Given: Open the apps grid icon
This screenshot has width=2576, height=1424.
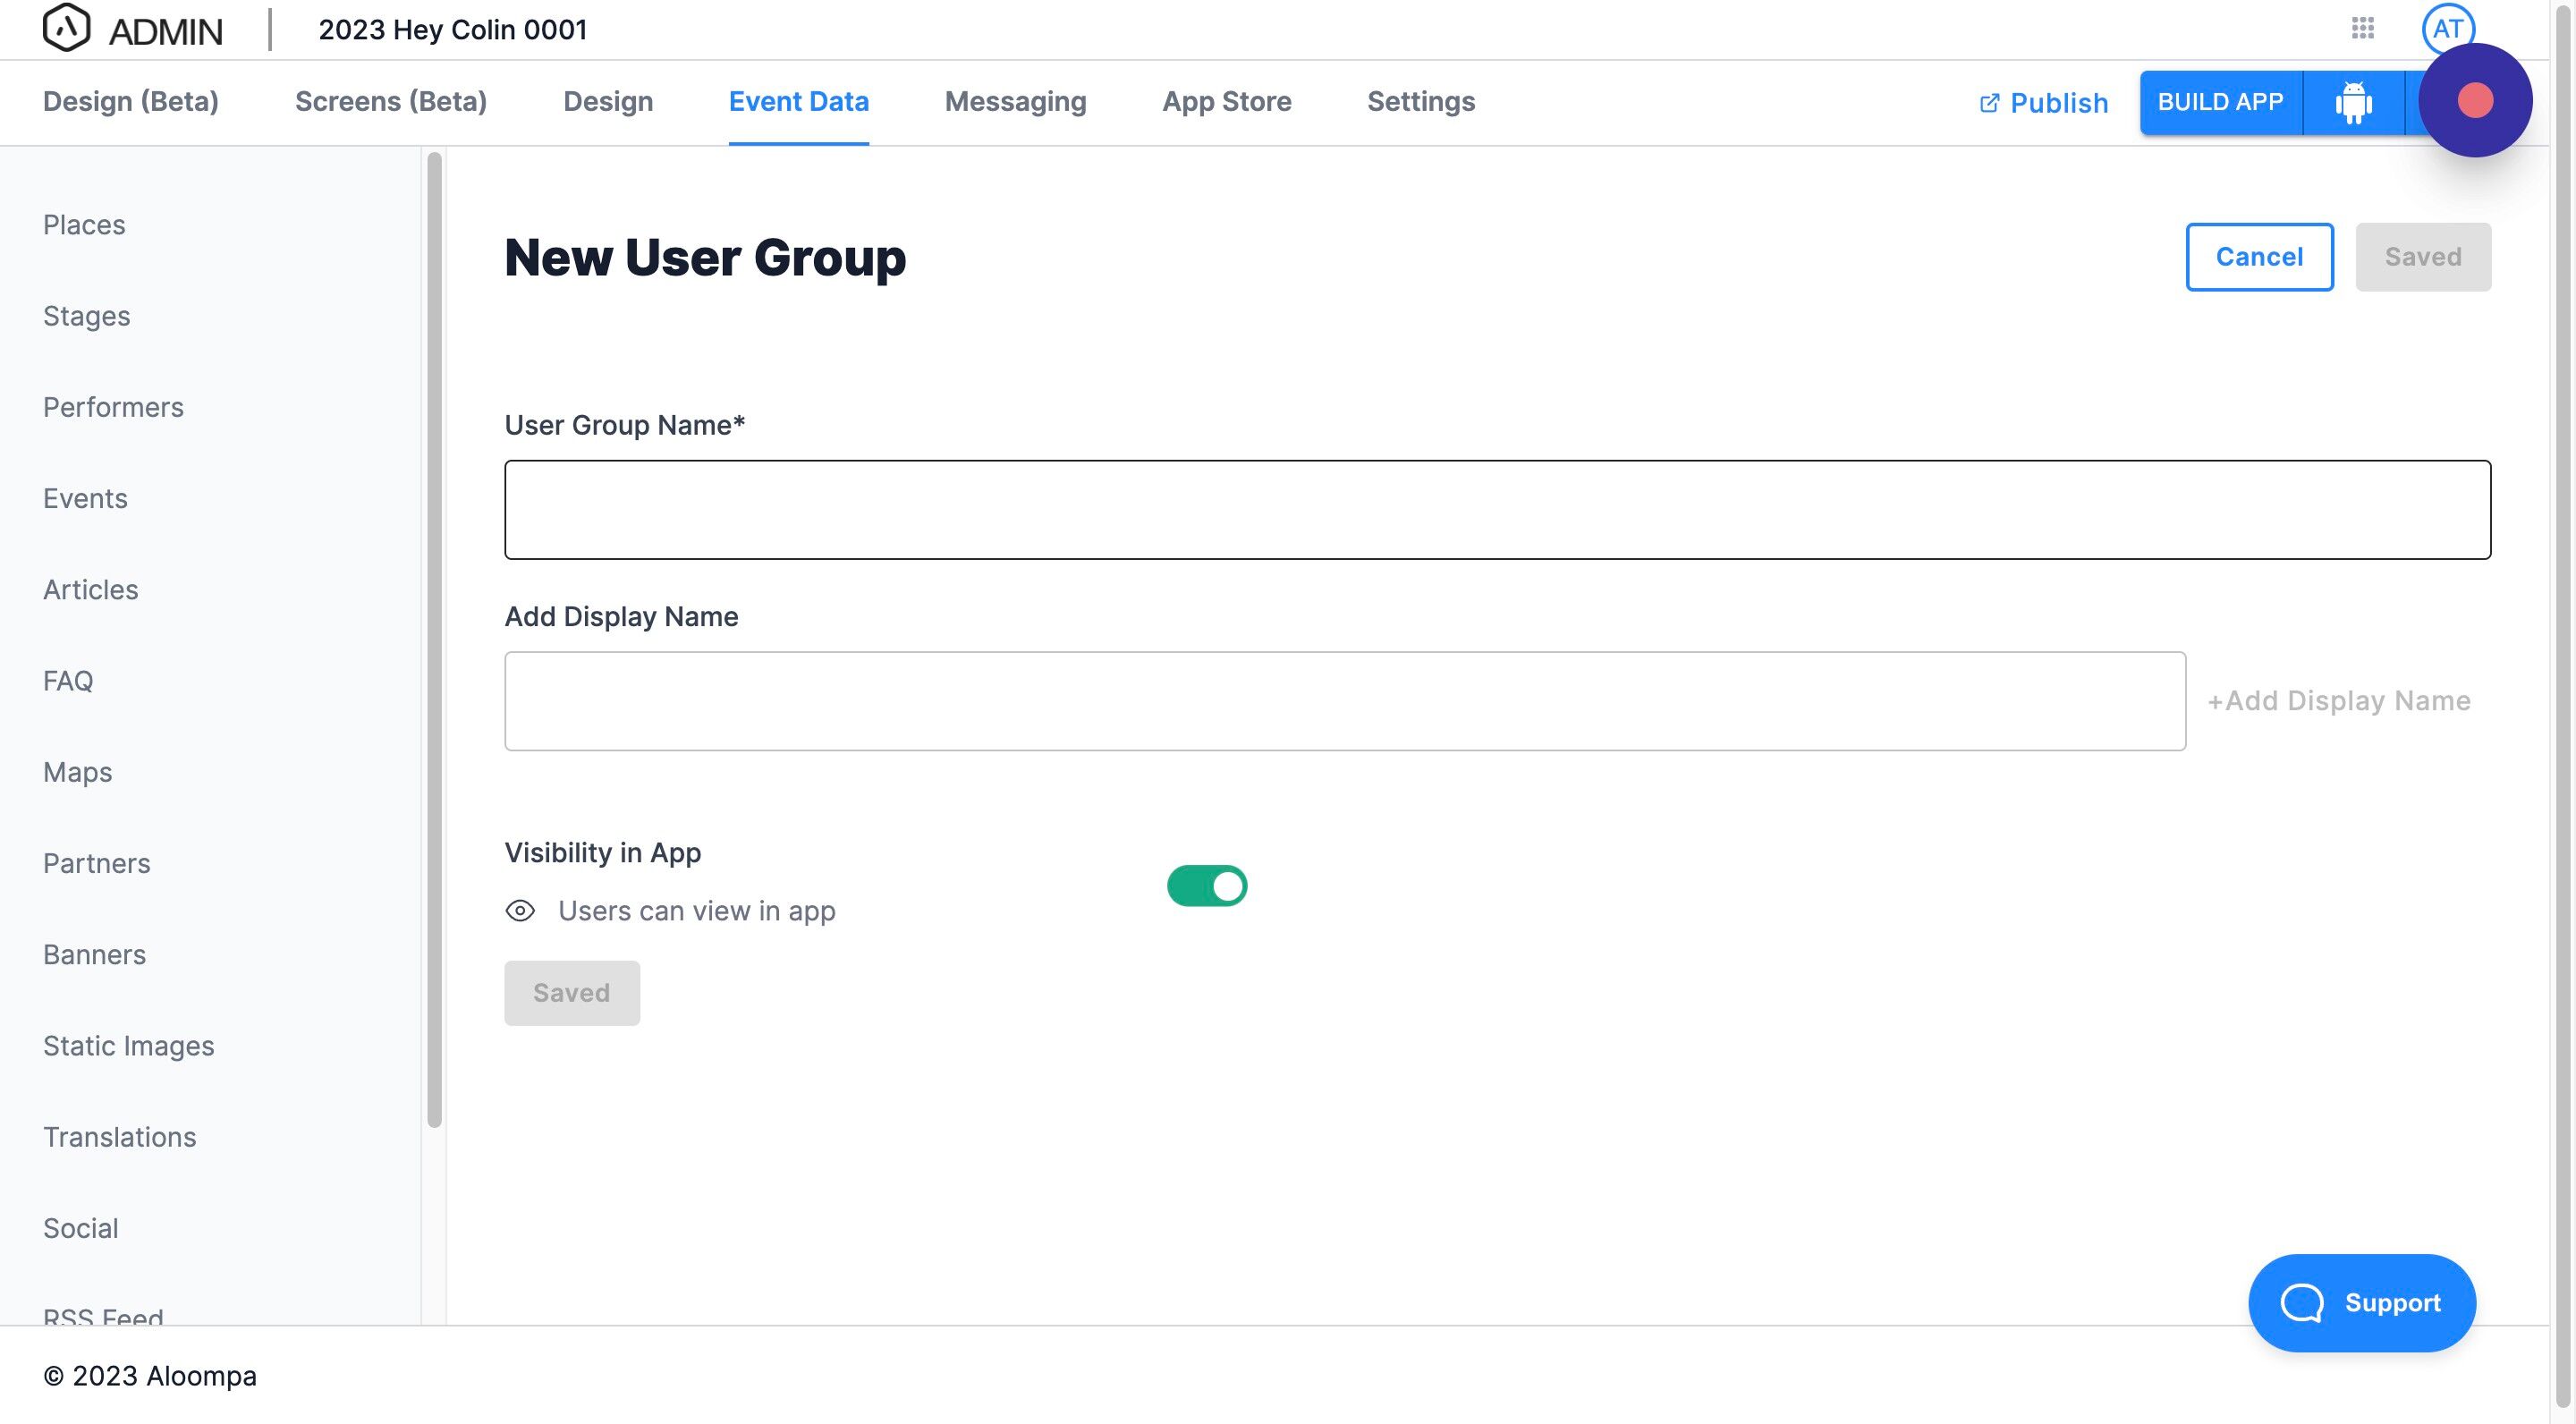Looking at the screenshot, I should coord(2362,28).
